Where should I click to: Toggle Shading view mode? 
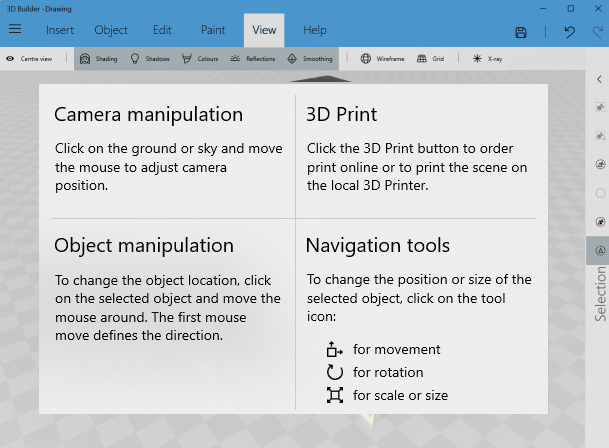pos(98,59)
